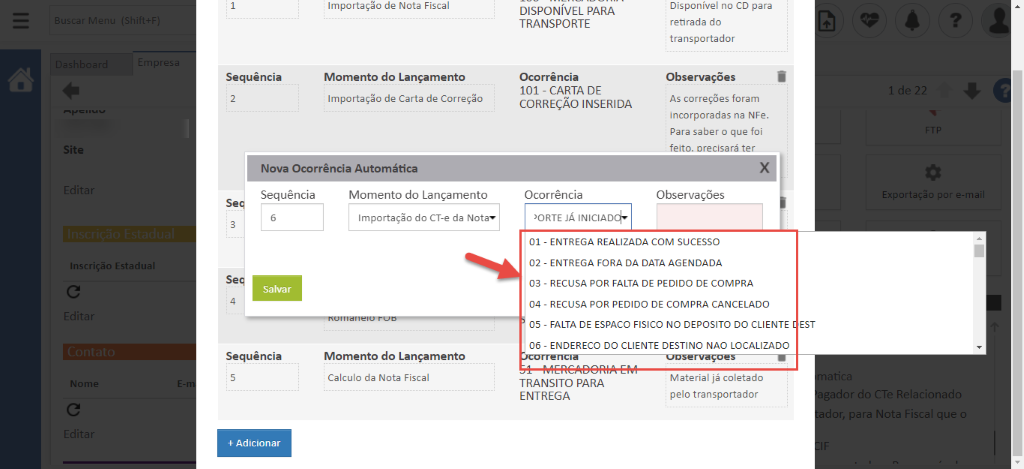Click Importação de Nota Fiscal field
The width and height of the screenshot is (1024, 469).
(411, 7)
